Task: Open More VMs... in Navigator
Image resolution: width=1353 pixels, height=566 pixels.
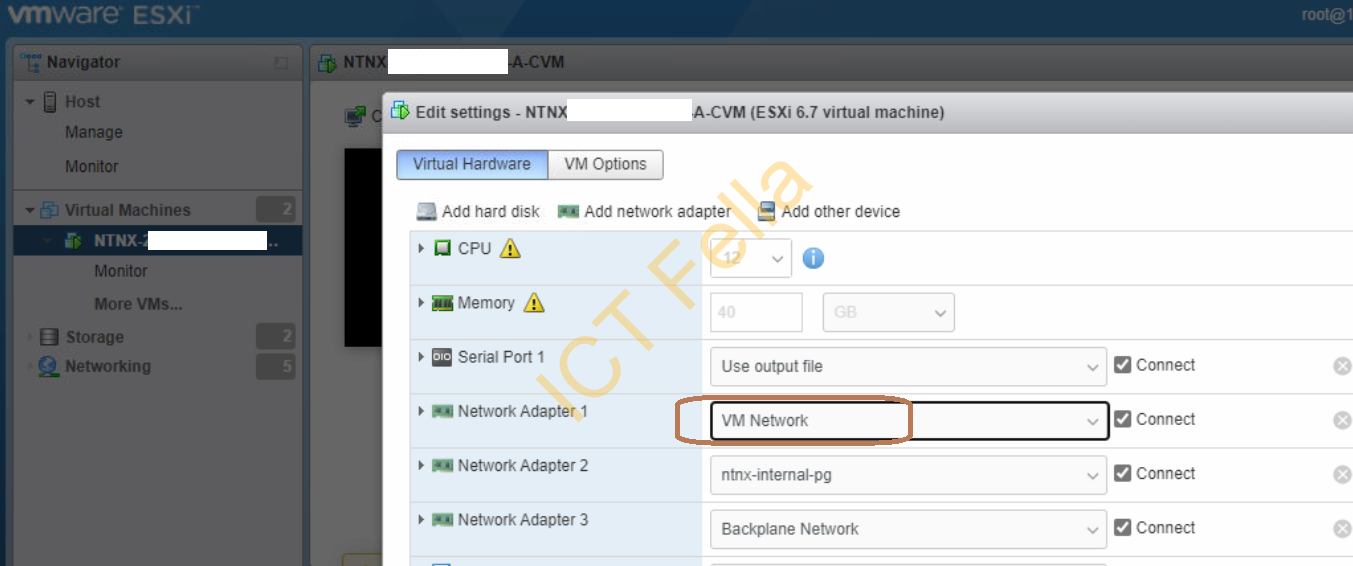Action: click(139, 304)
